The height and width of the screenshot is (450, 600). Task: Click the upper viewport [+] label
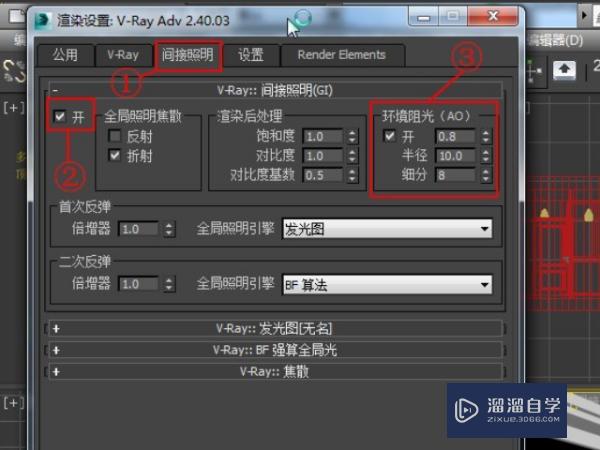14,108
